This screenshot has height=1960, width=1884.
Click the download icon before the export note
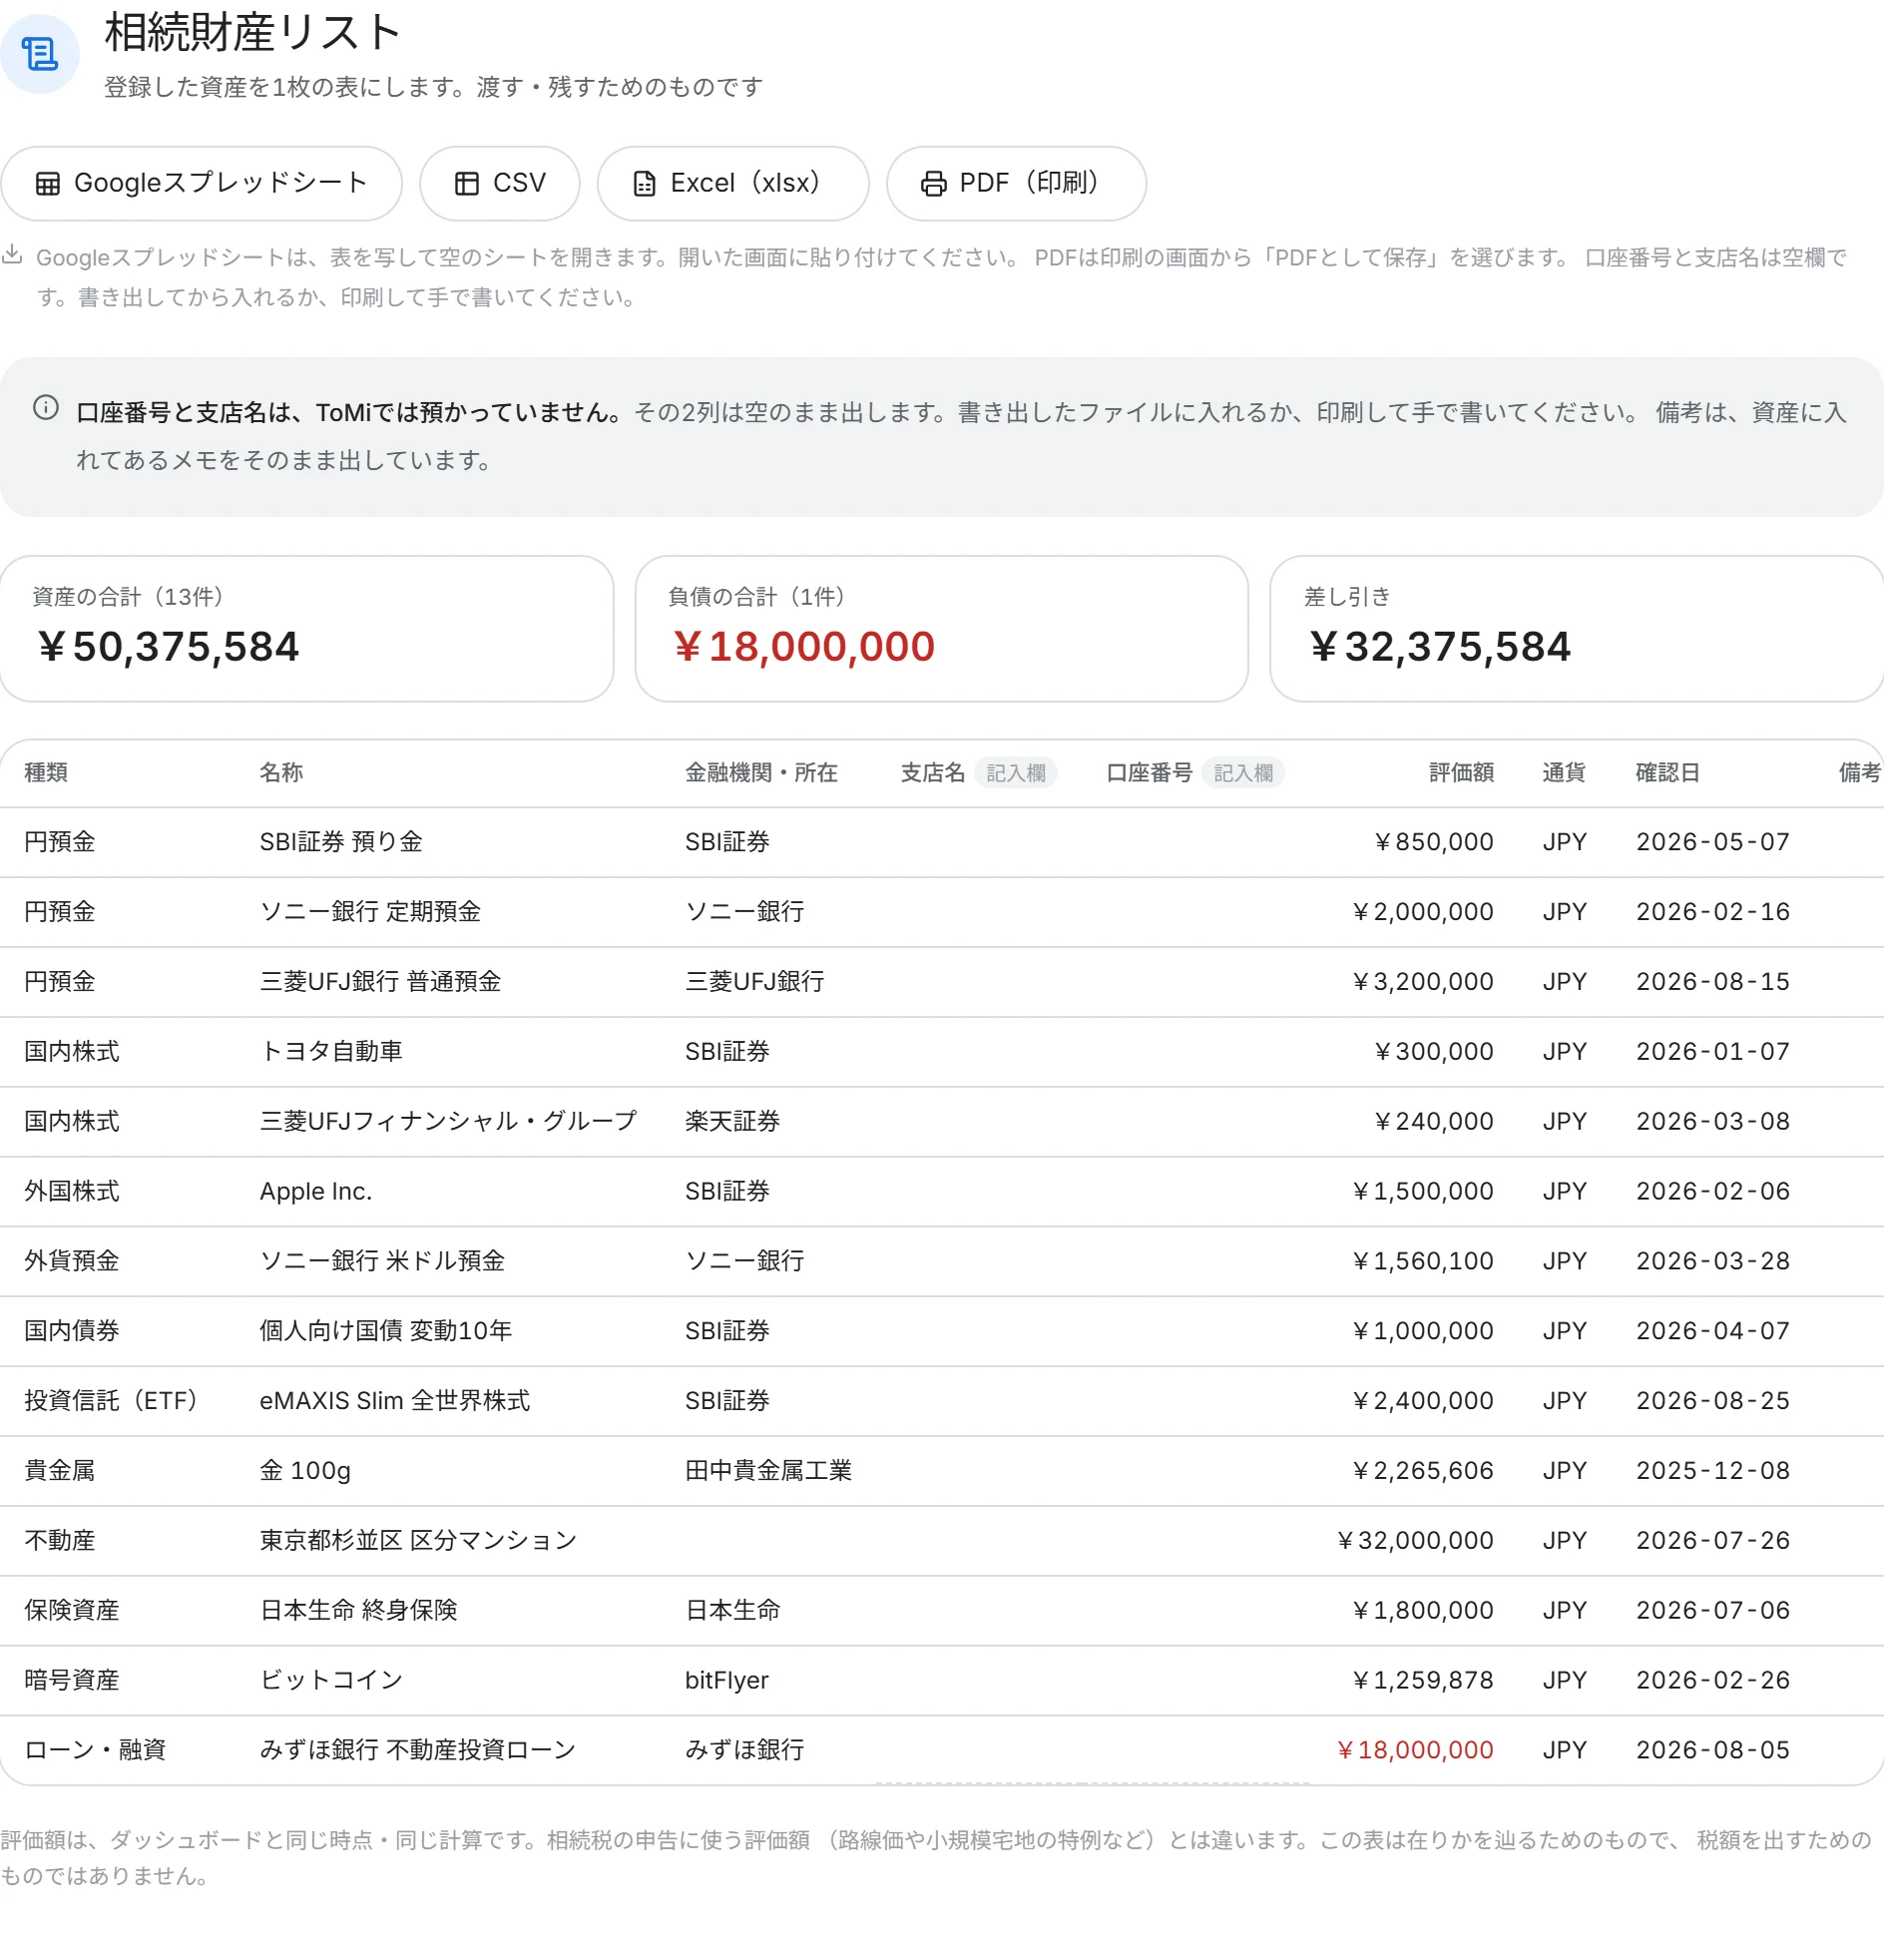pos(12,255)
